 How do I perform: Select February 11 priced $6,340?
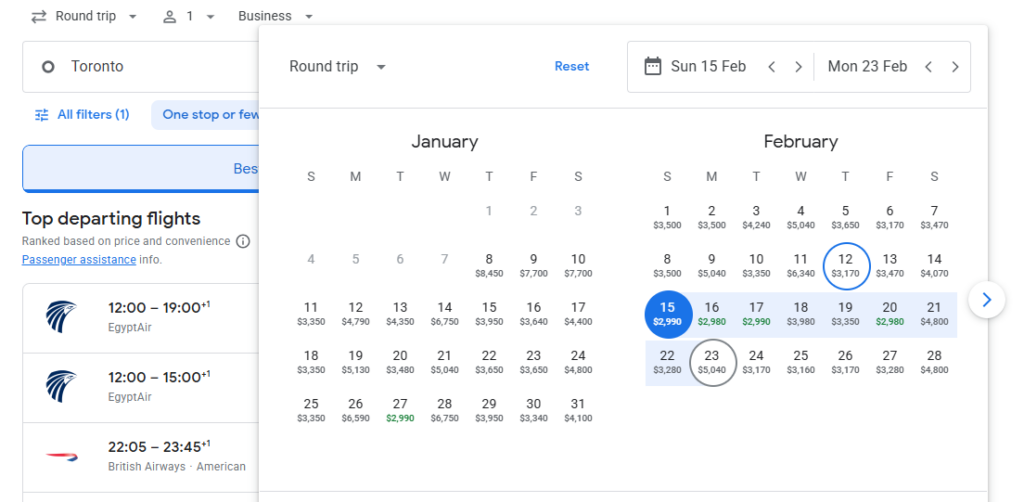click(801, 265)
